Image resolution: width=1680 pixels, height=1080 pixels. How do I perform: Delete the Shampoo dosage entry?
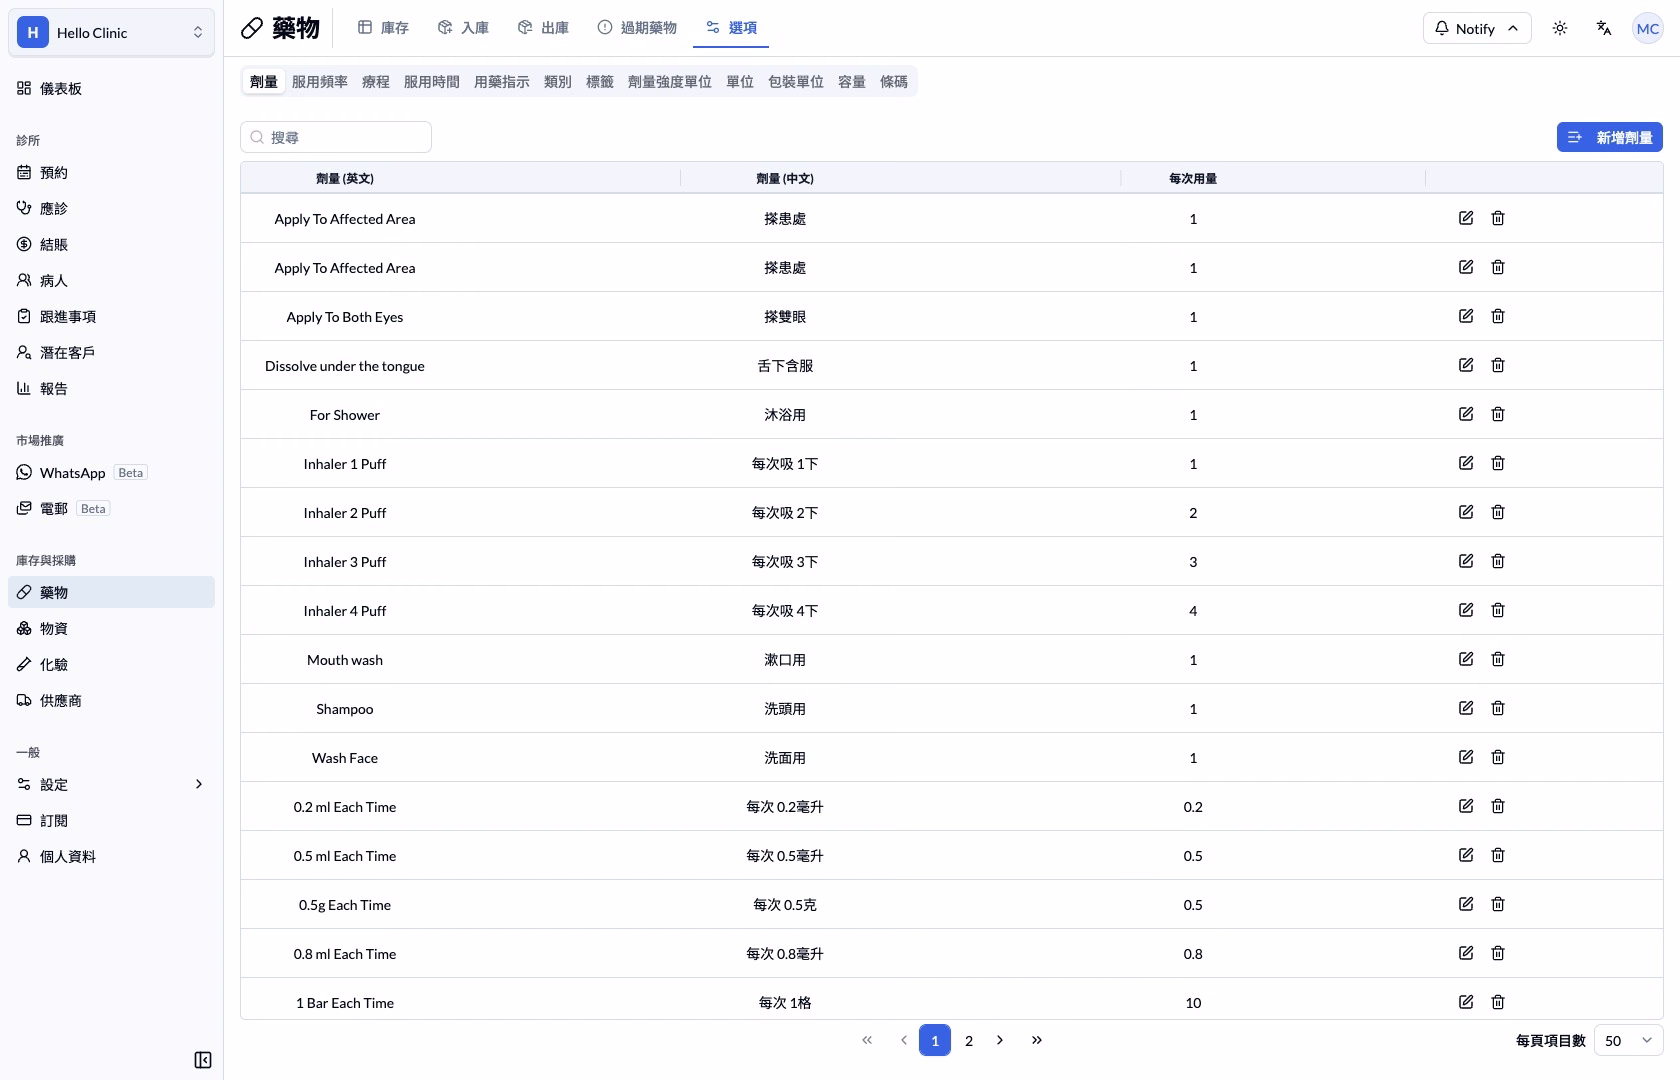(1498, 708)
